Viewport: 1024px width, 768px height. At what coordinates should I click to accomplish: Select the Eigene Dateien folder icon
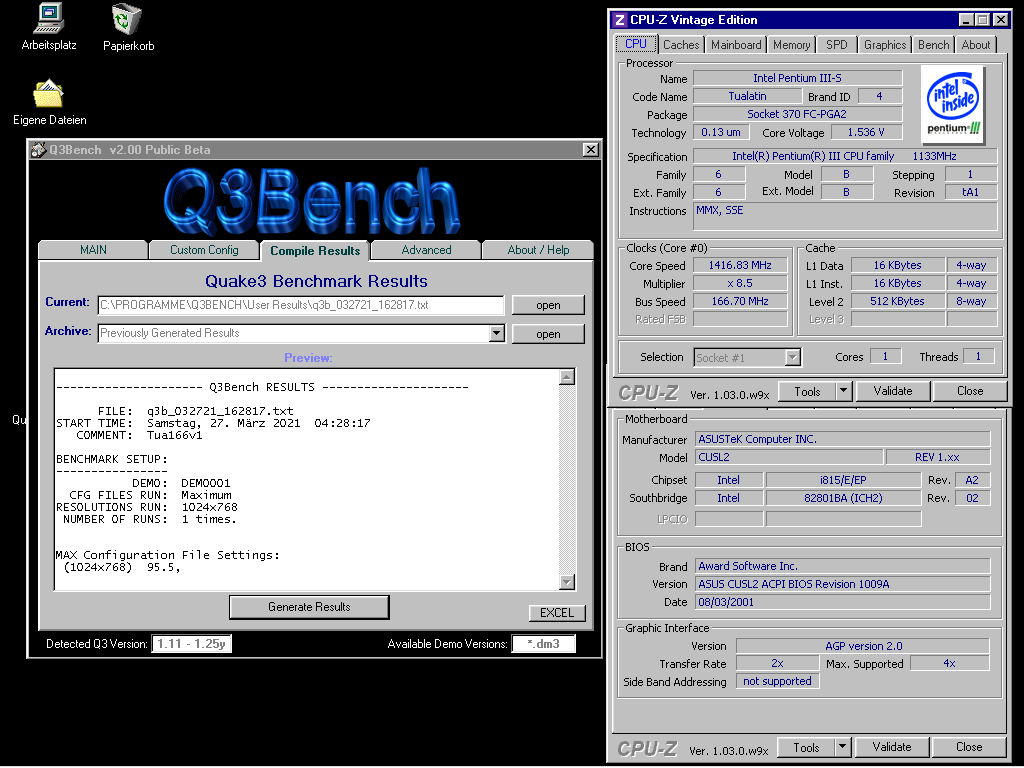[49, 102]
